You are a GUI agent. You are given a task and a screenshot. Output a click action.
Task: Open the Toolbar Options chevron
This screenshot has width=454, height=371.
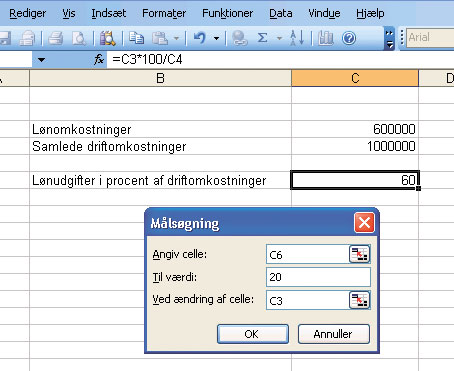click(389, 38)
